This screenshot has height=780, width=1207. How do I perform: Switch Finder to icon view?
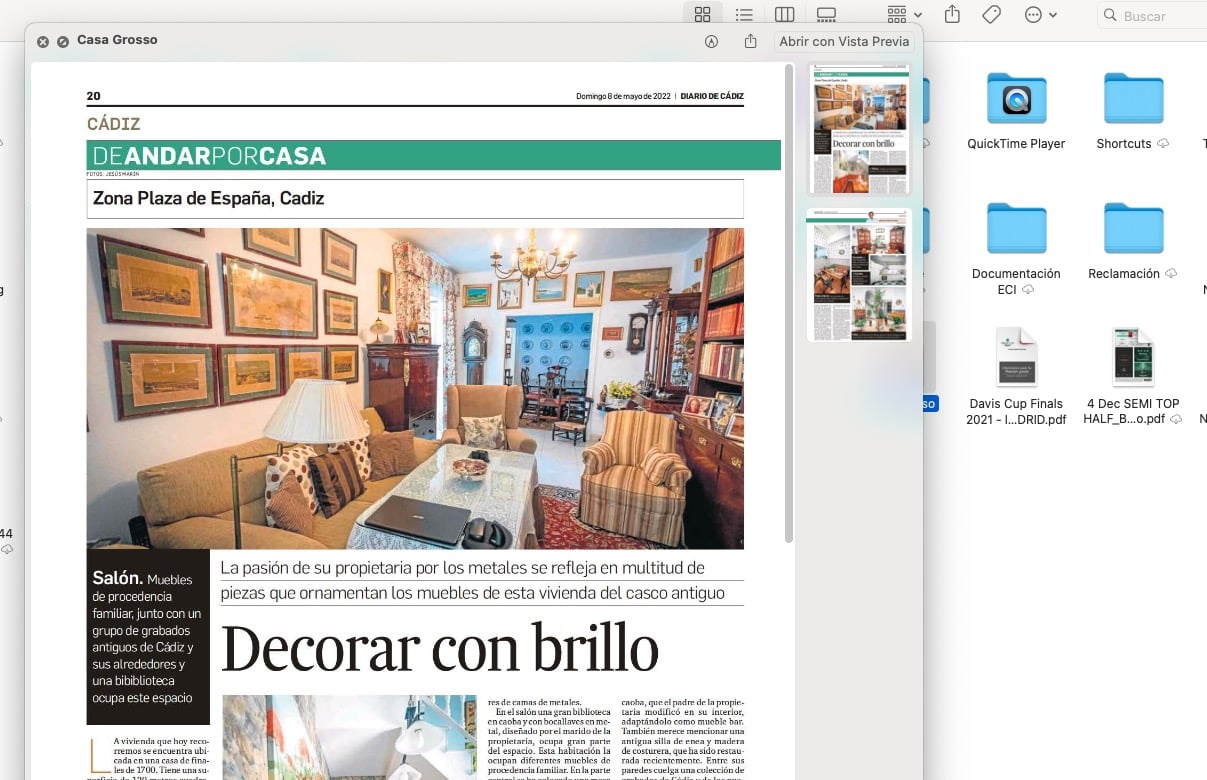click(x=702, y=15)
